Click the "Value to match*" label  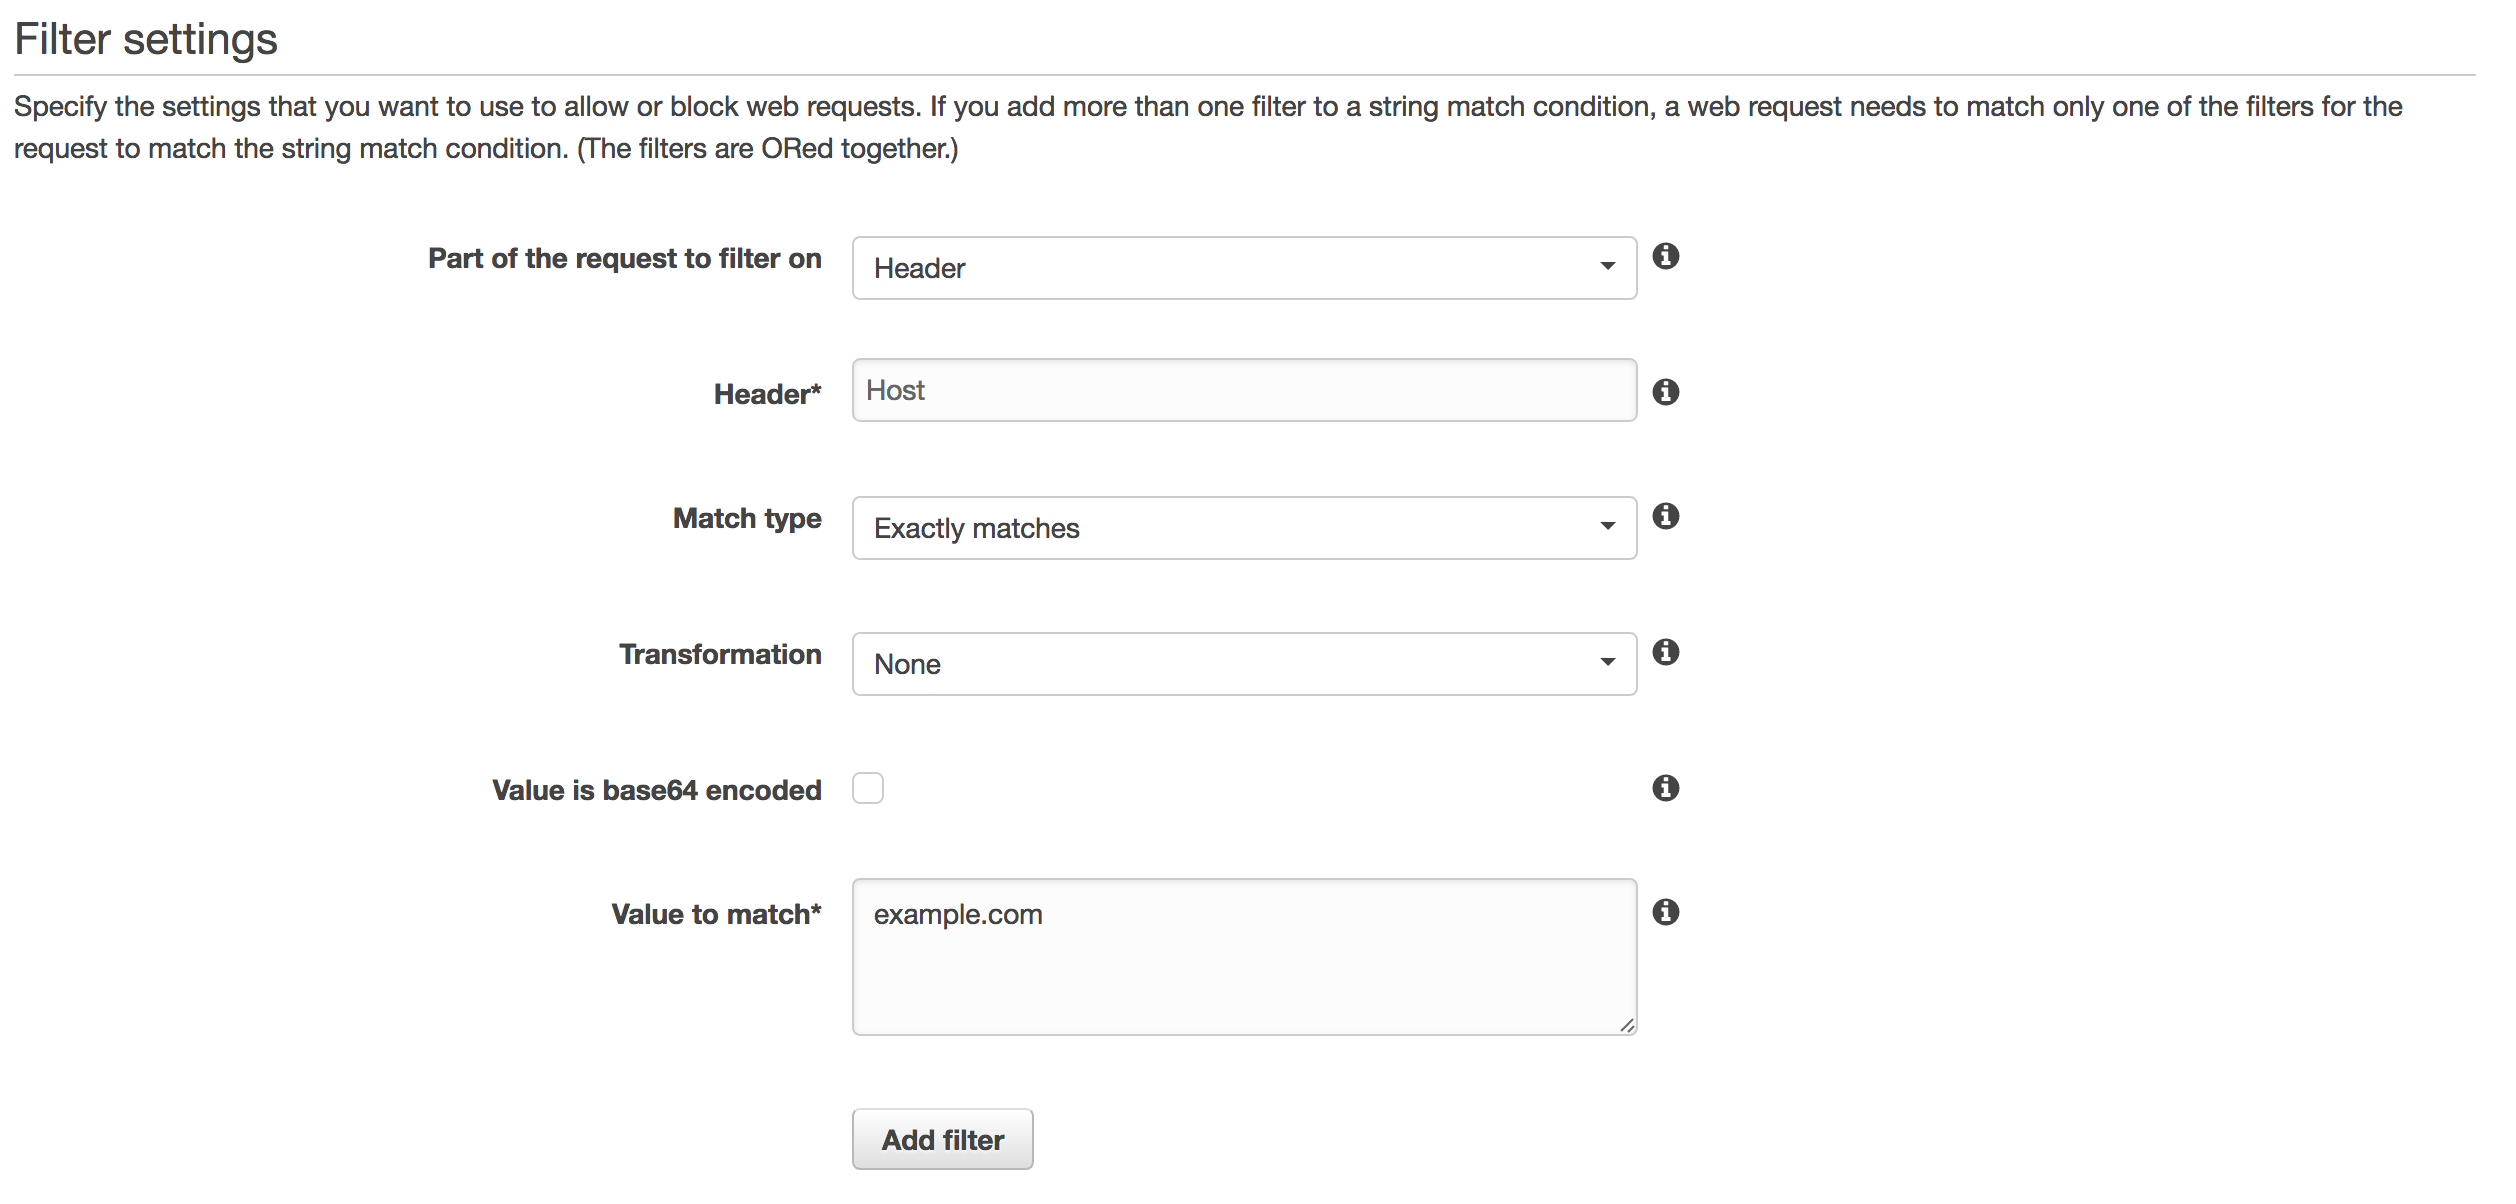[x=716, y=914]
